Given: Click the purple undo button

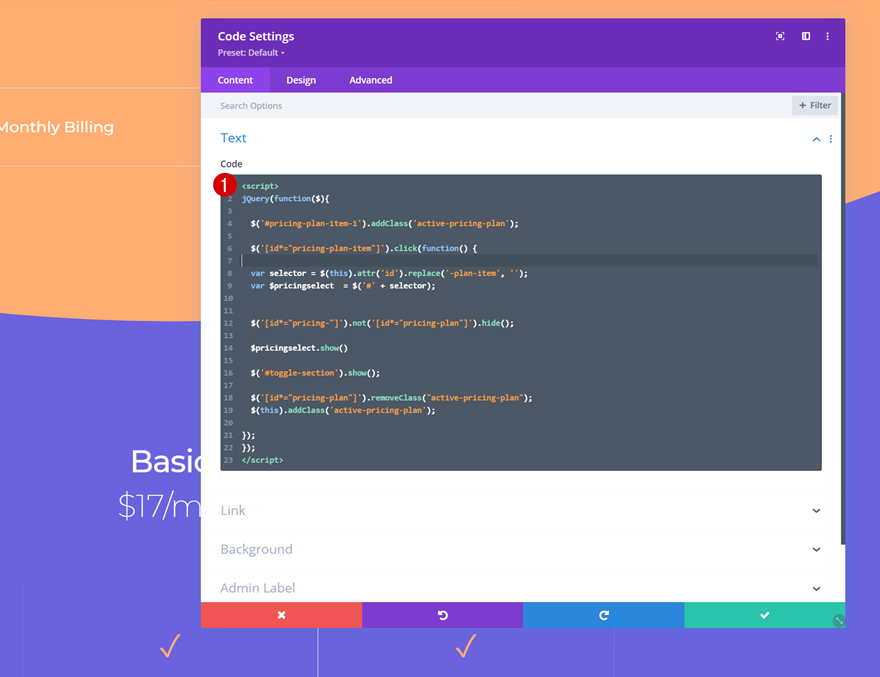Looking at the screenshot, I should click(442, 615).
